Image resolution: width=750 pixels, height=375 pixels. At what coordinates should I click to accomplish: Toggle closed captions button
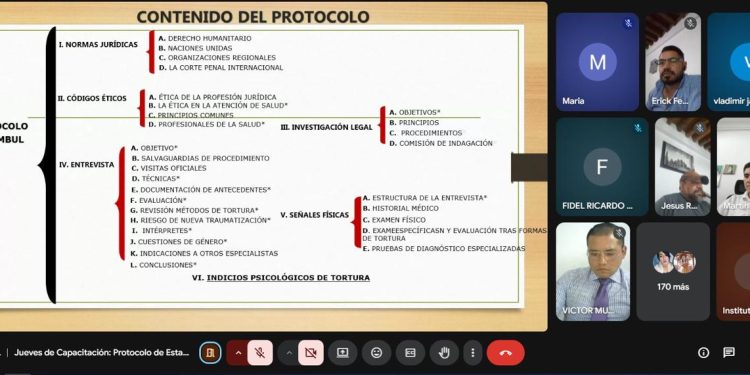pos(410,353)
